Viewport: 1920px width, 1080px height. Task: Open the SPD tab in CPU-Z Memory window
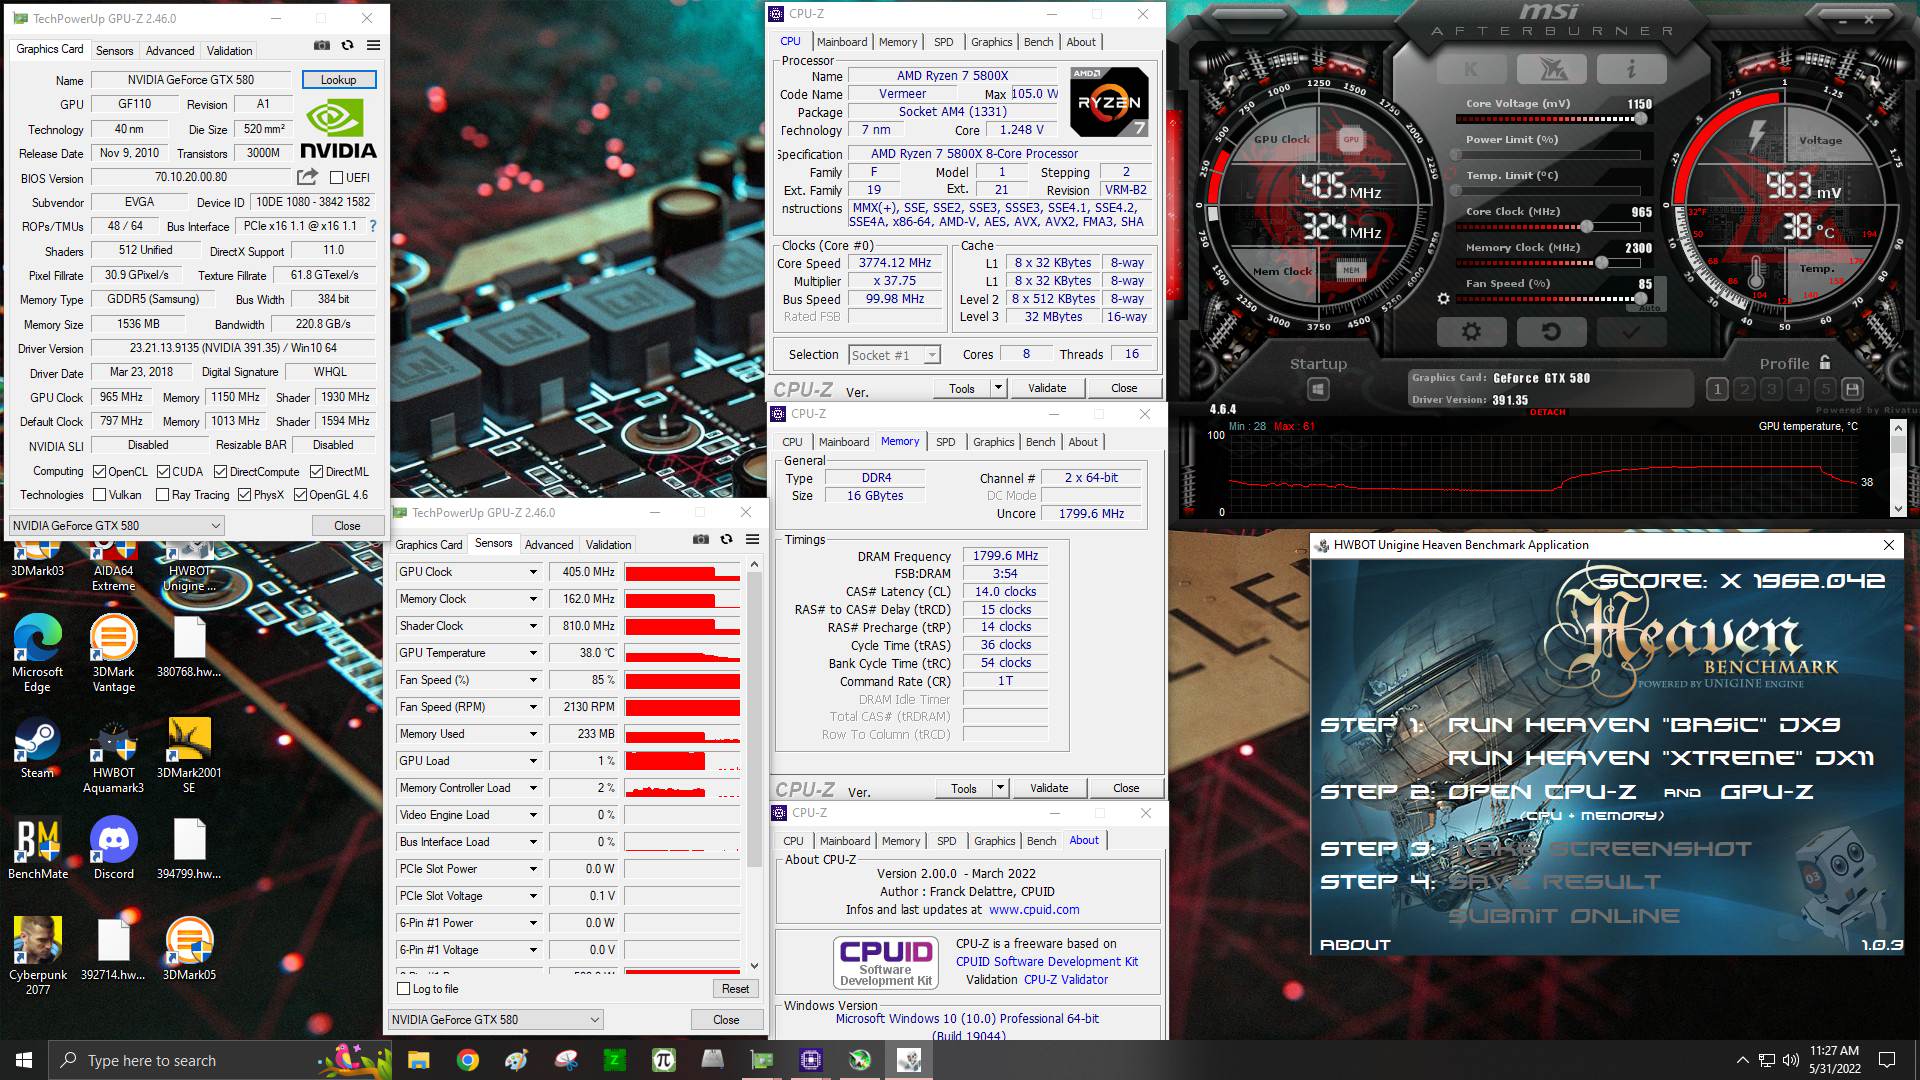point(946,442)
